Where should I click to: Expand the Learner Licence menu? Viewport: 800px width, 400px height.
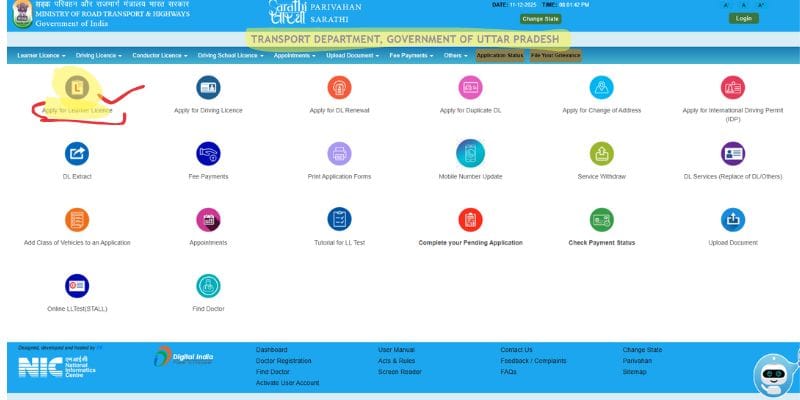pyautogui.click(x=41, y=56)
